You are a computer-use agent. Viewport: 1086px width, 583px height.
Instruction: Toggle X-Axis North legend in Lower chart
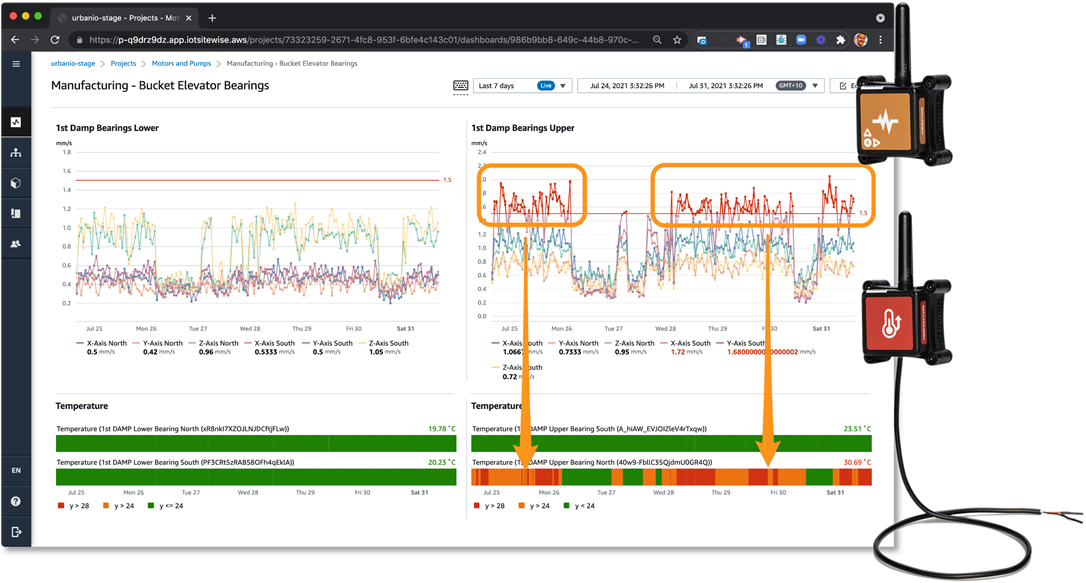coord(102,343)
